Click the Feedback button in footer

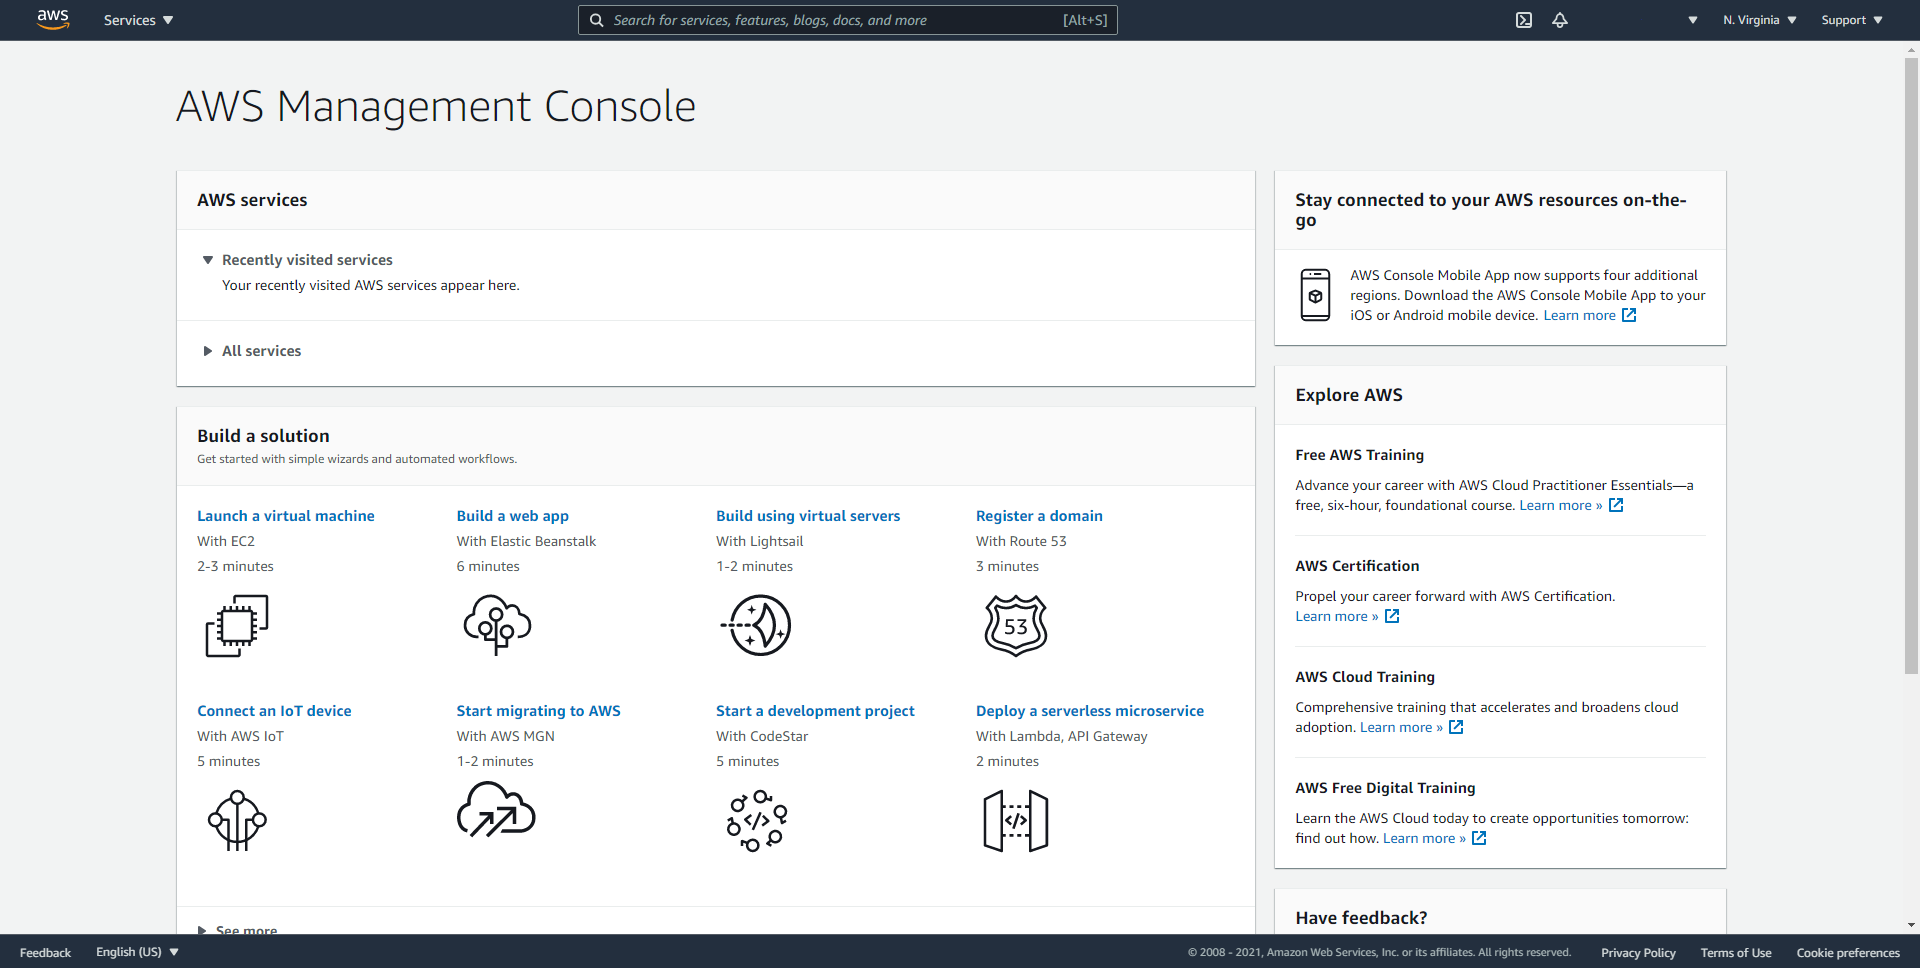click(45, 953)
